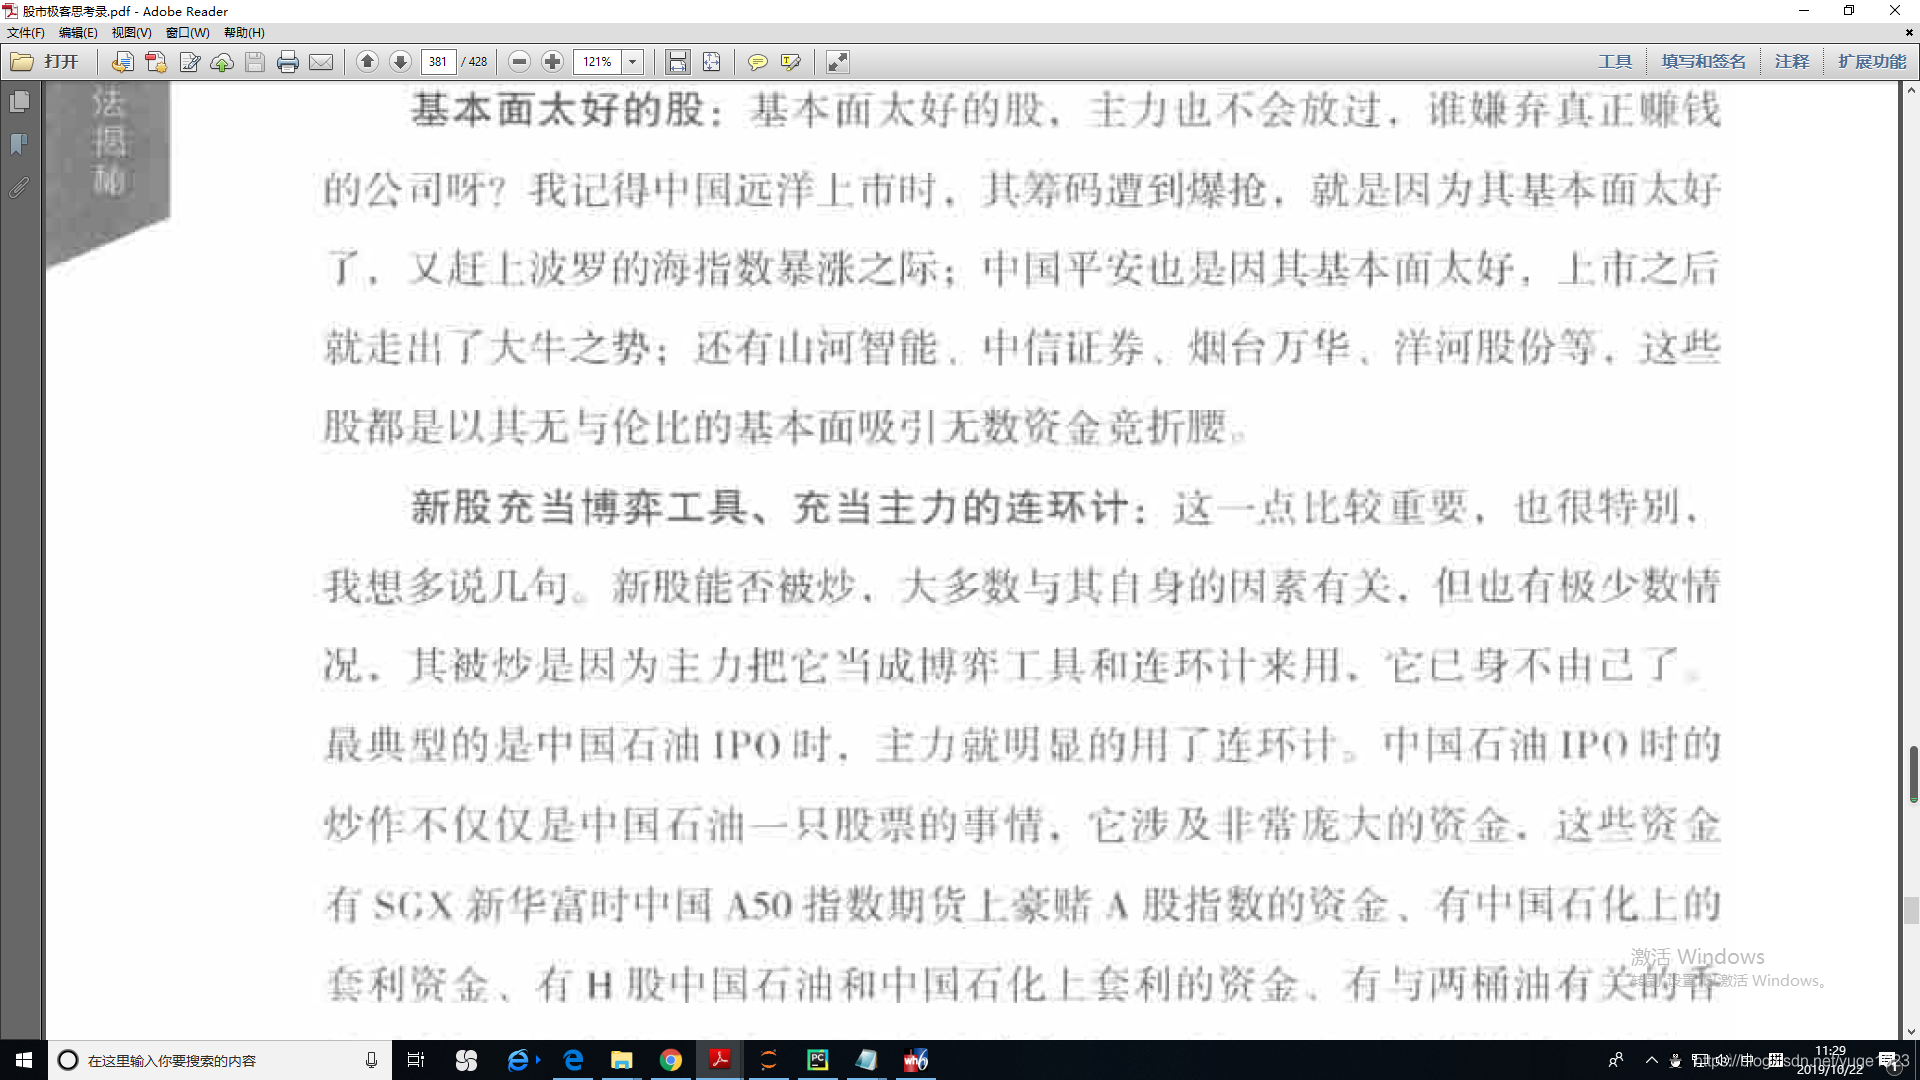
Task: Click the People icon in system tray
Action: click(x=1616, y=1060)
